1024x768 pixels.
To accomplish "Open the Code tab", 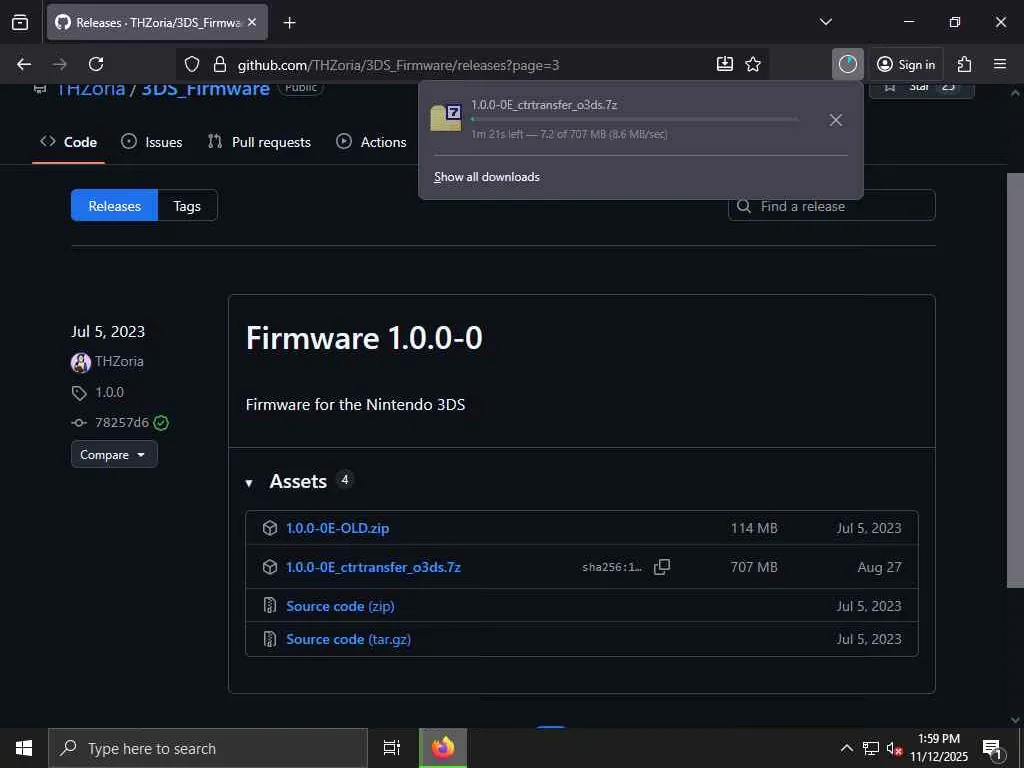I will pos(69,142).
